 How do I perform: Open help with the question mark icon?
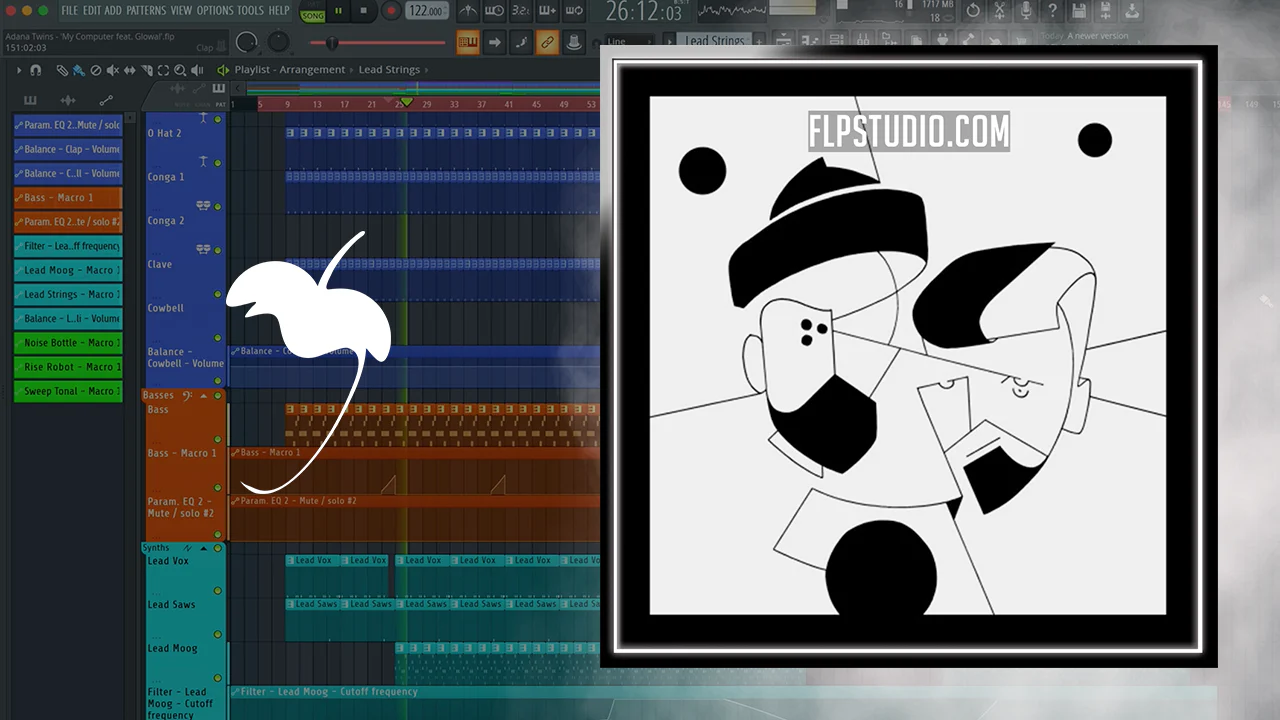coord(1052,12)
